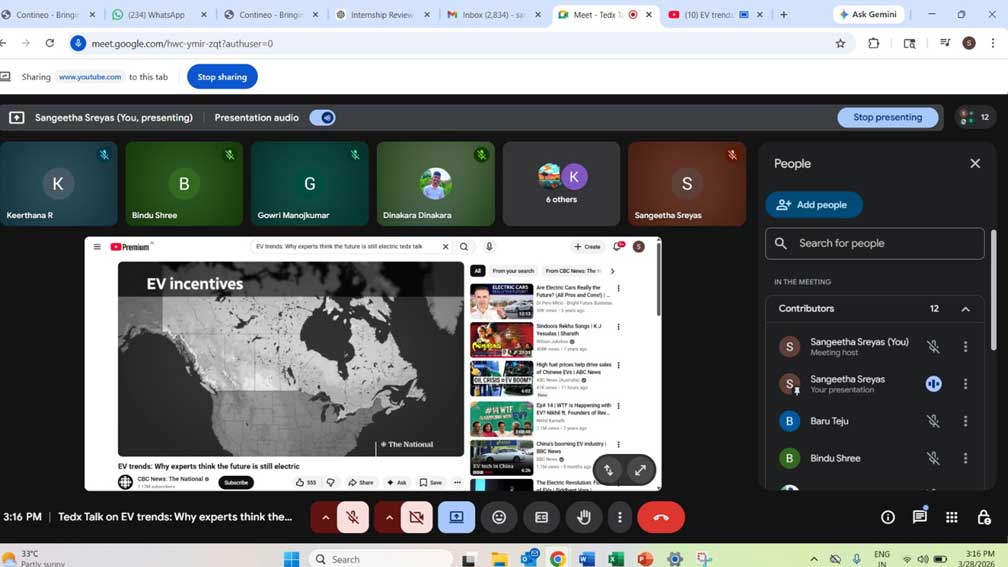Screen dimensions: 1008x567
Task: Click the leave call button
Action: pyautogui.click(x=660, y=517)
